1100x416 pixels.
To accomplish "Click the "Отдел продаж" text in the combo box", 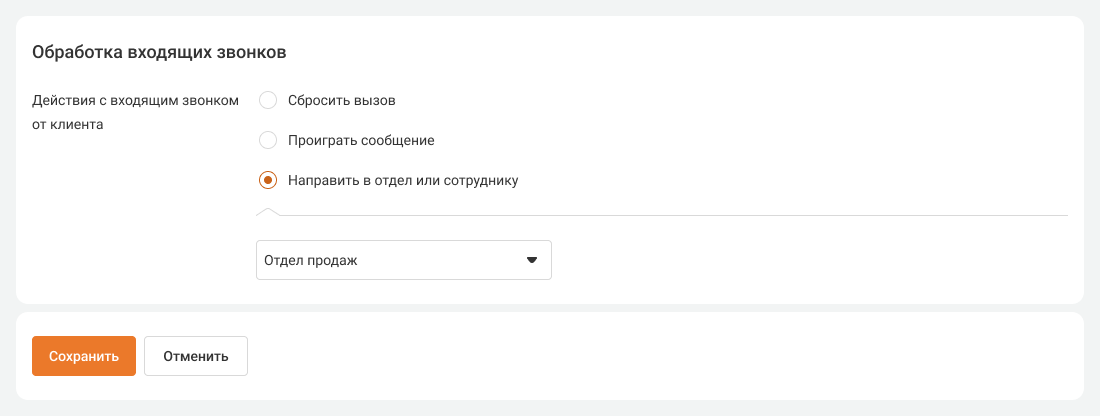I will (x=311, y=260).
